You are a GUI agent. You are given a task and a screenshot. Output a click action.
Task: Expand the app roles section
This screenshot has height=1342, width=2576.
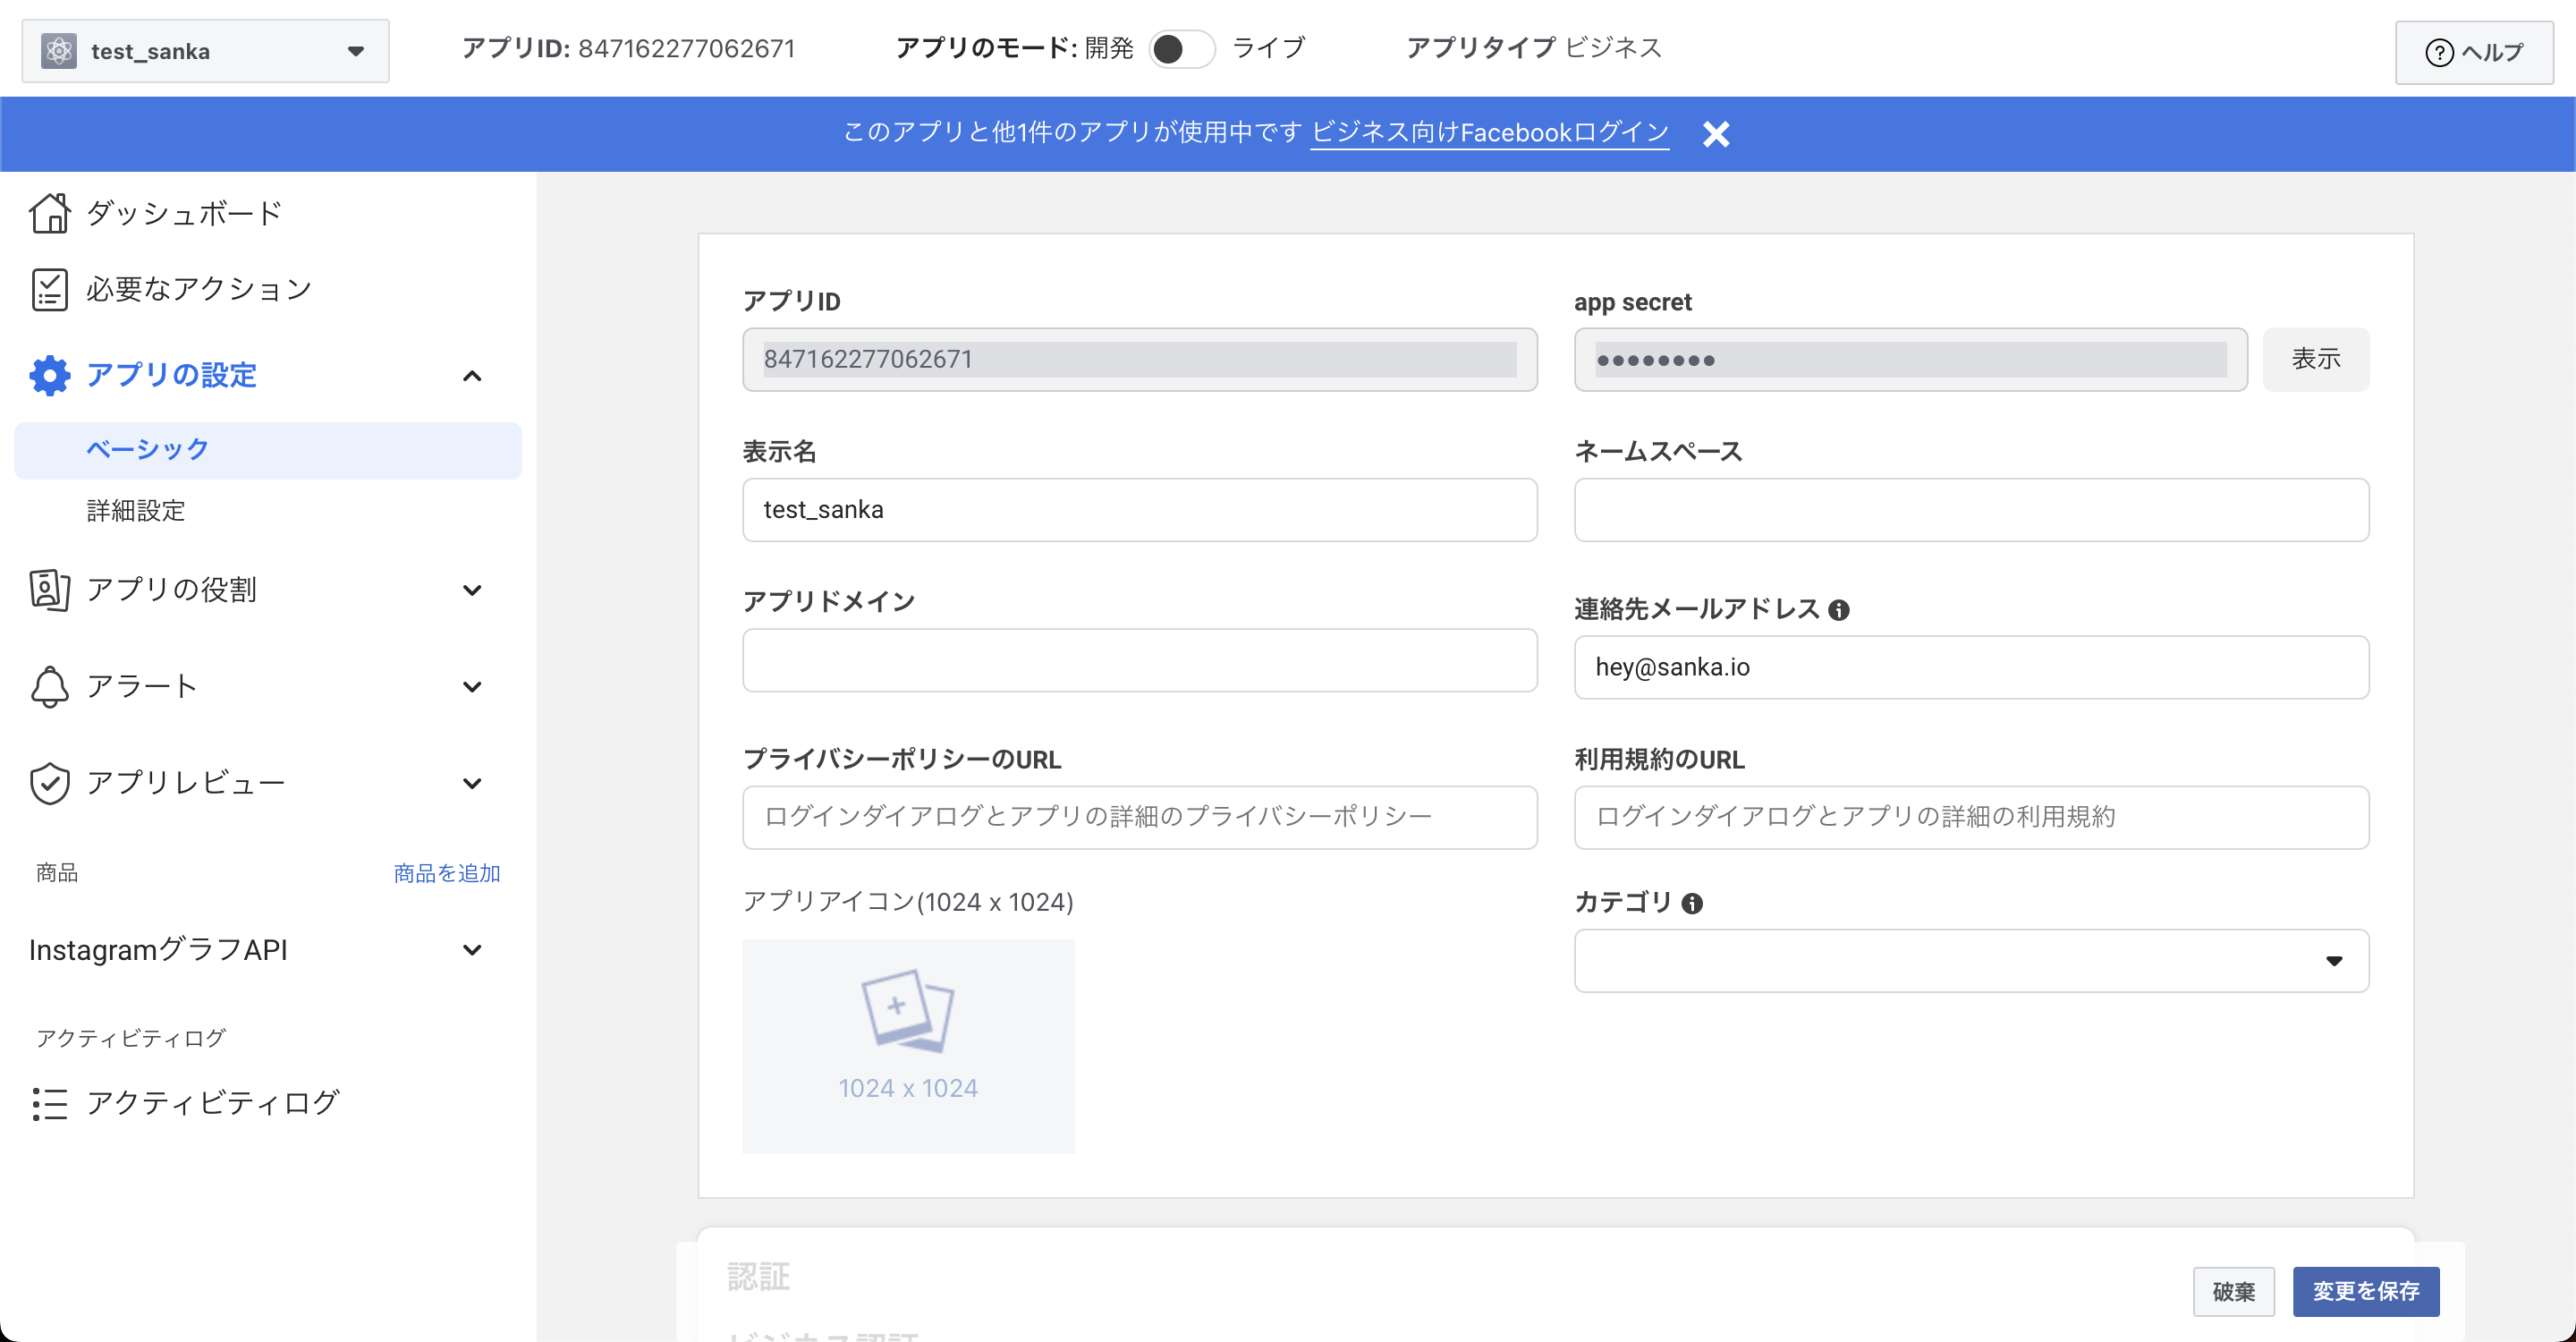(472, 590)
